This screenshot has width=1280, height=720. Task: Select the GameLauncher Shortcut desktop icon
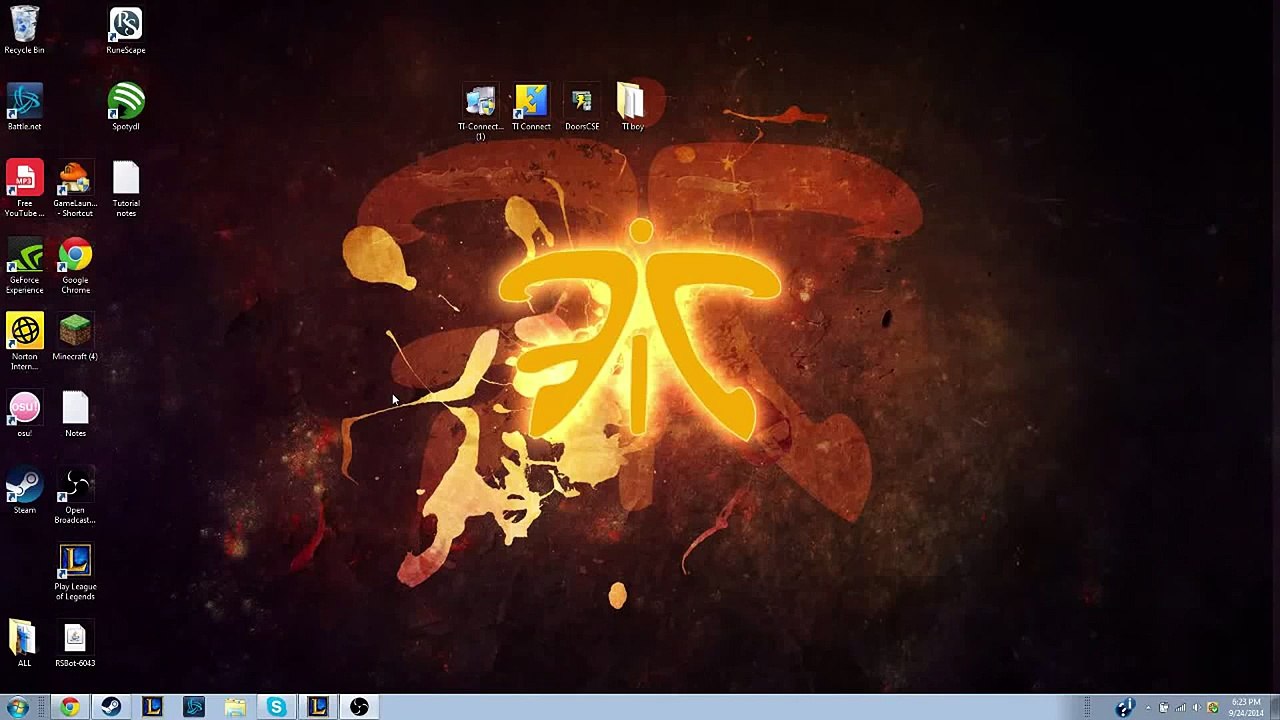pyautogui.click(x=75, y=189)
